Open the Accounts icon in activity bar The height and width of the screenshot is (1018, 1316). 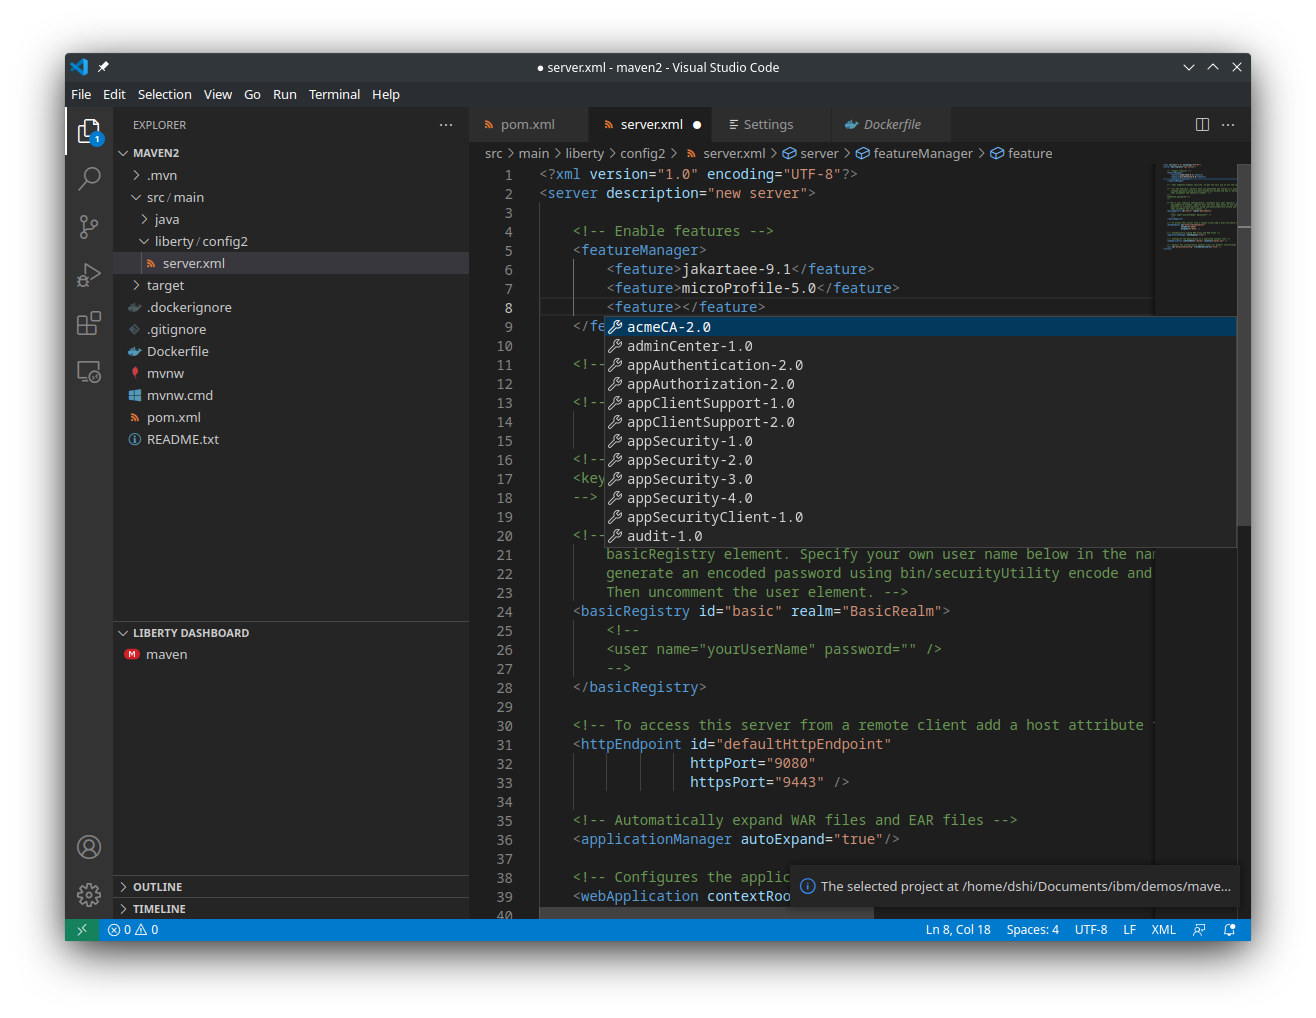pyautogui.click(x=89, y=847)
